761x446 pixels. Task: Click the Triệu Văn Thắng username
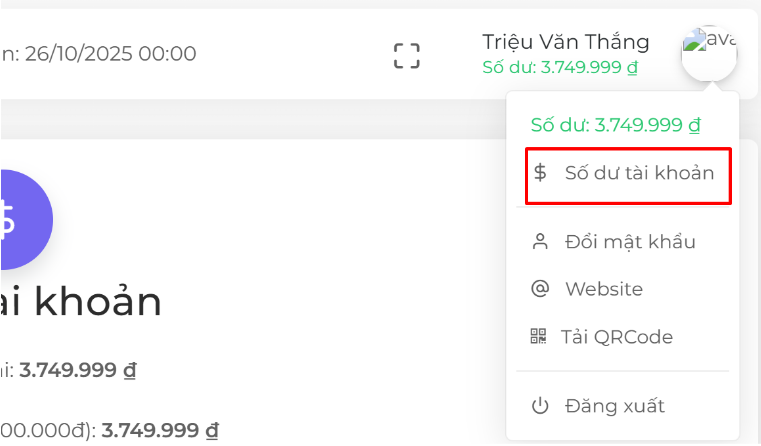tap(565, 41)
